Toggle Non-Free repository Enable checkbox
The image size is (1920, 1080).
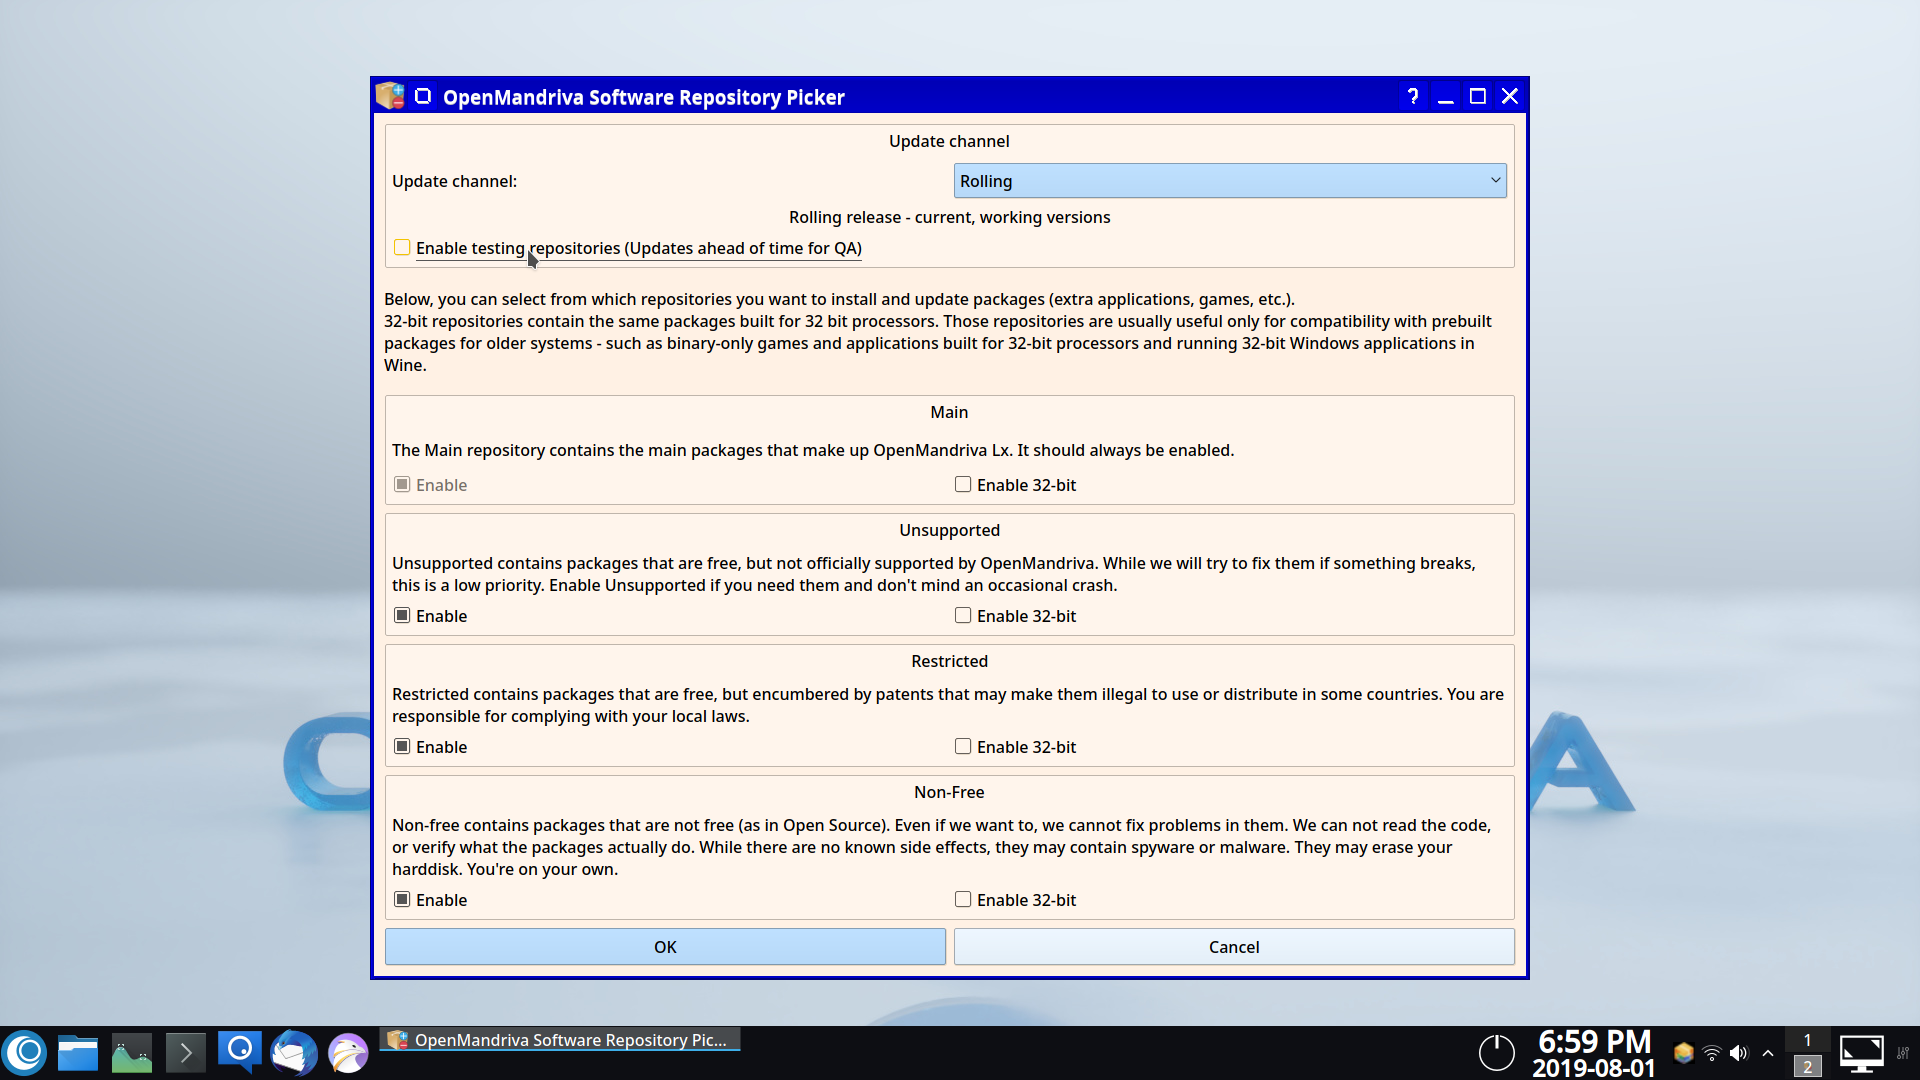pos(402,900)
